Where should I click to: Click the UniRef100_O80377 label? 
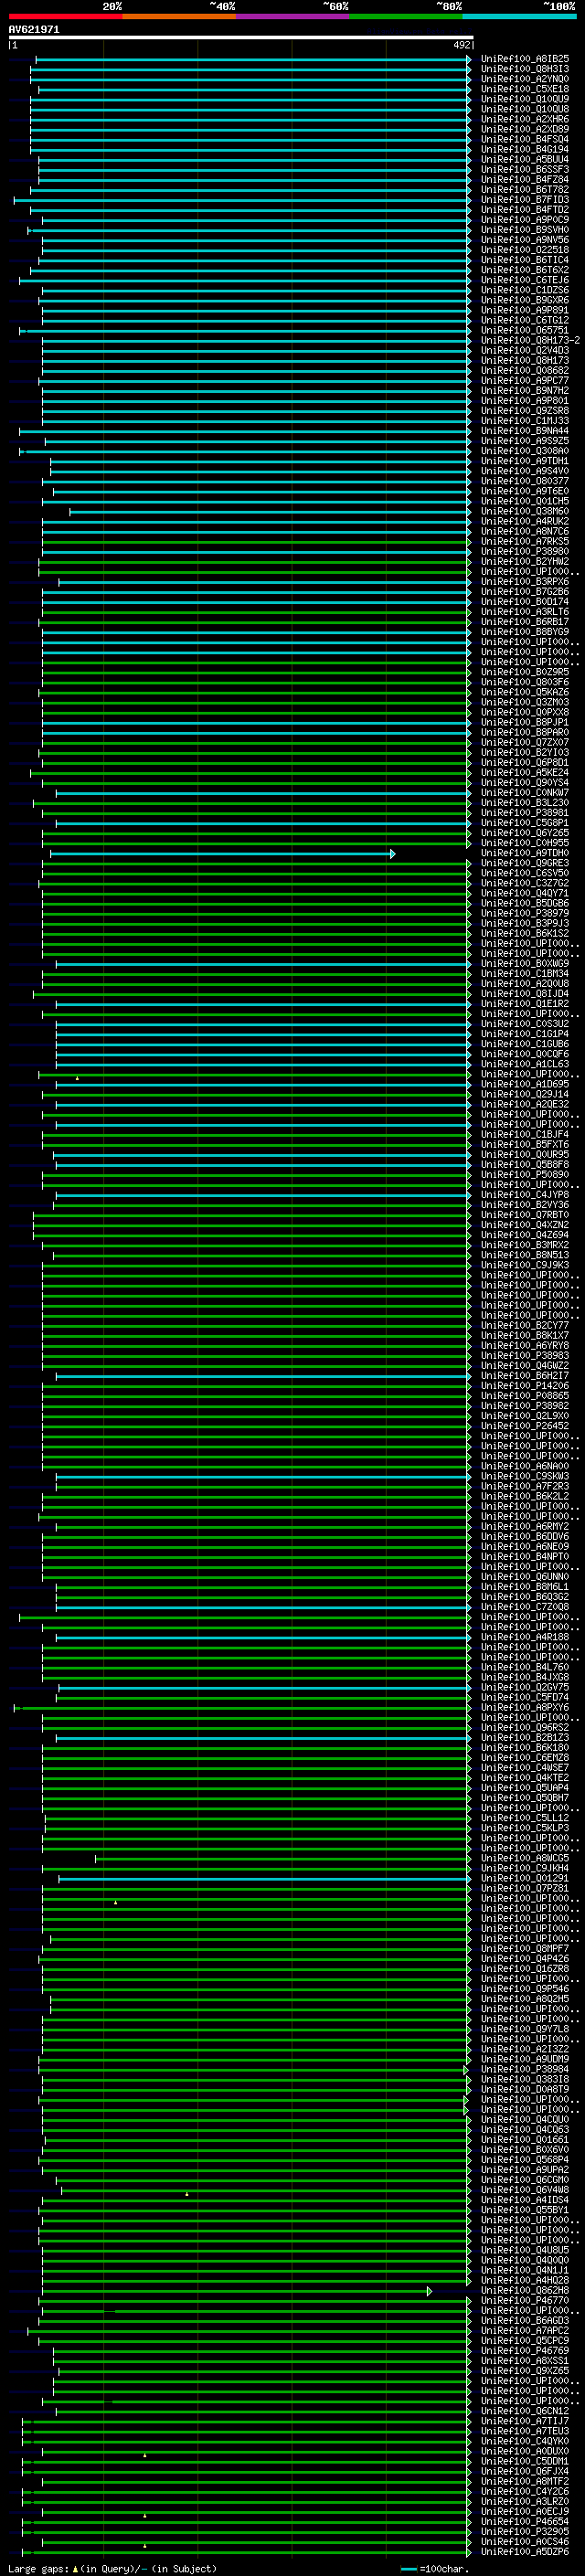click(x=524, y=482)
